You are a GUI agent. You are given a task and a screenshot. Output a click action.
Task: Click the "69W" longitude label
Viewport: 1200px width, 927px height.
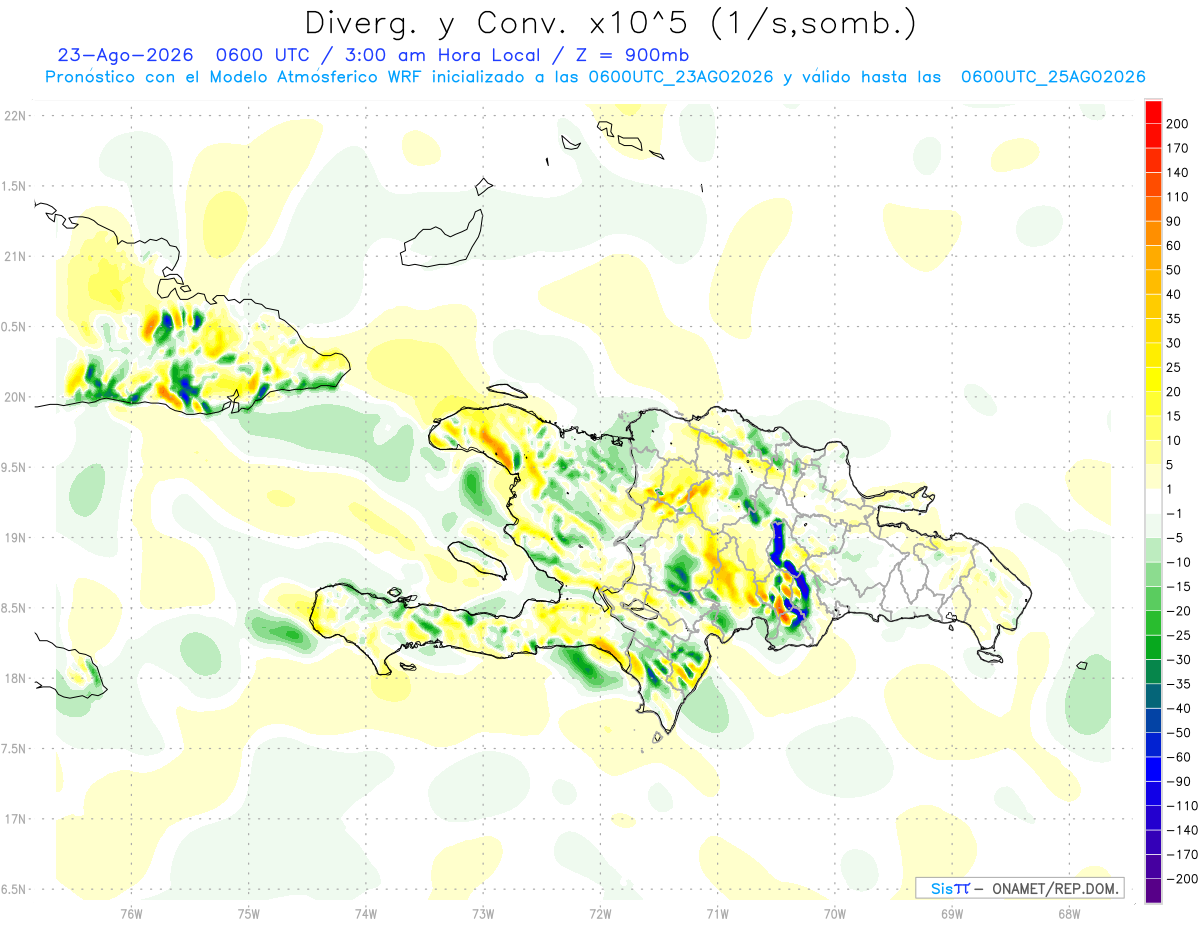point(952,914)
